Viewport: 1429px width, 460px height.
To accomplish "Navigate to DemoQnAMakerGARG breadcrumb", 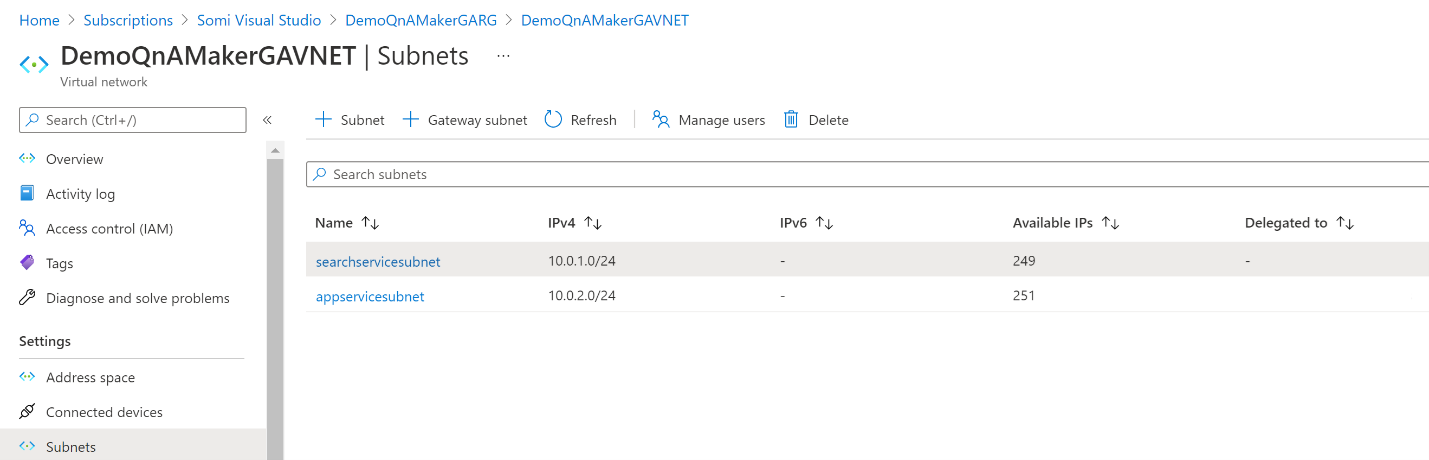I will coord(421,20).
